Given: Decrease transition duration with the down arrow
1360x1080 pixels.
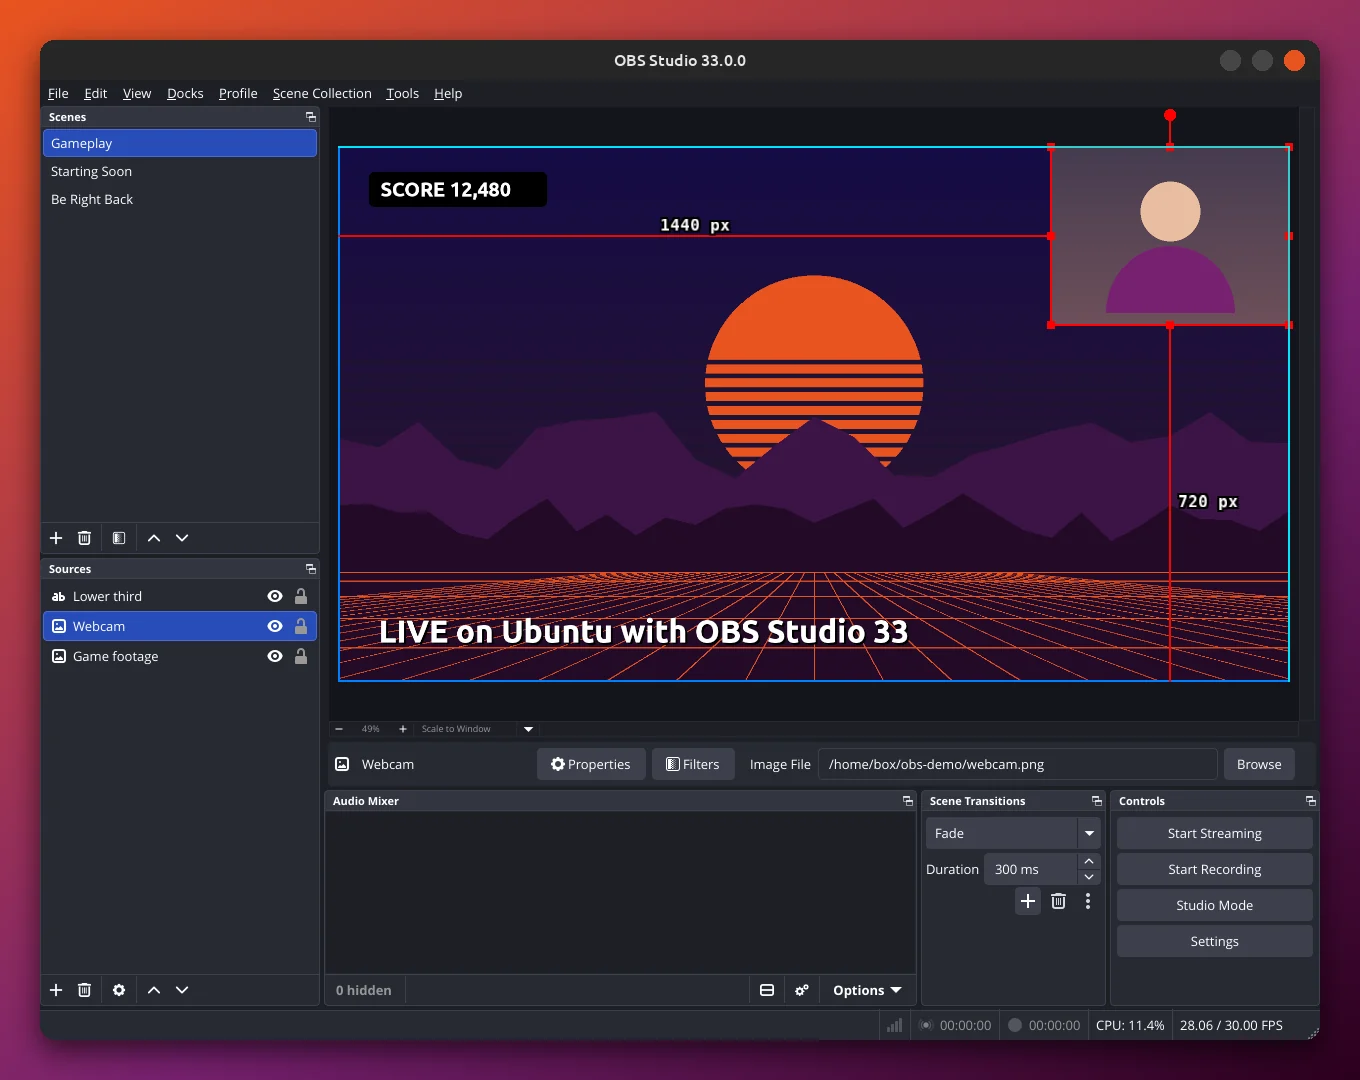Looking at the screenshot, I should [1089, 877].
